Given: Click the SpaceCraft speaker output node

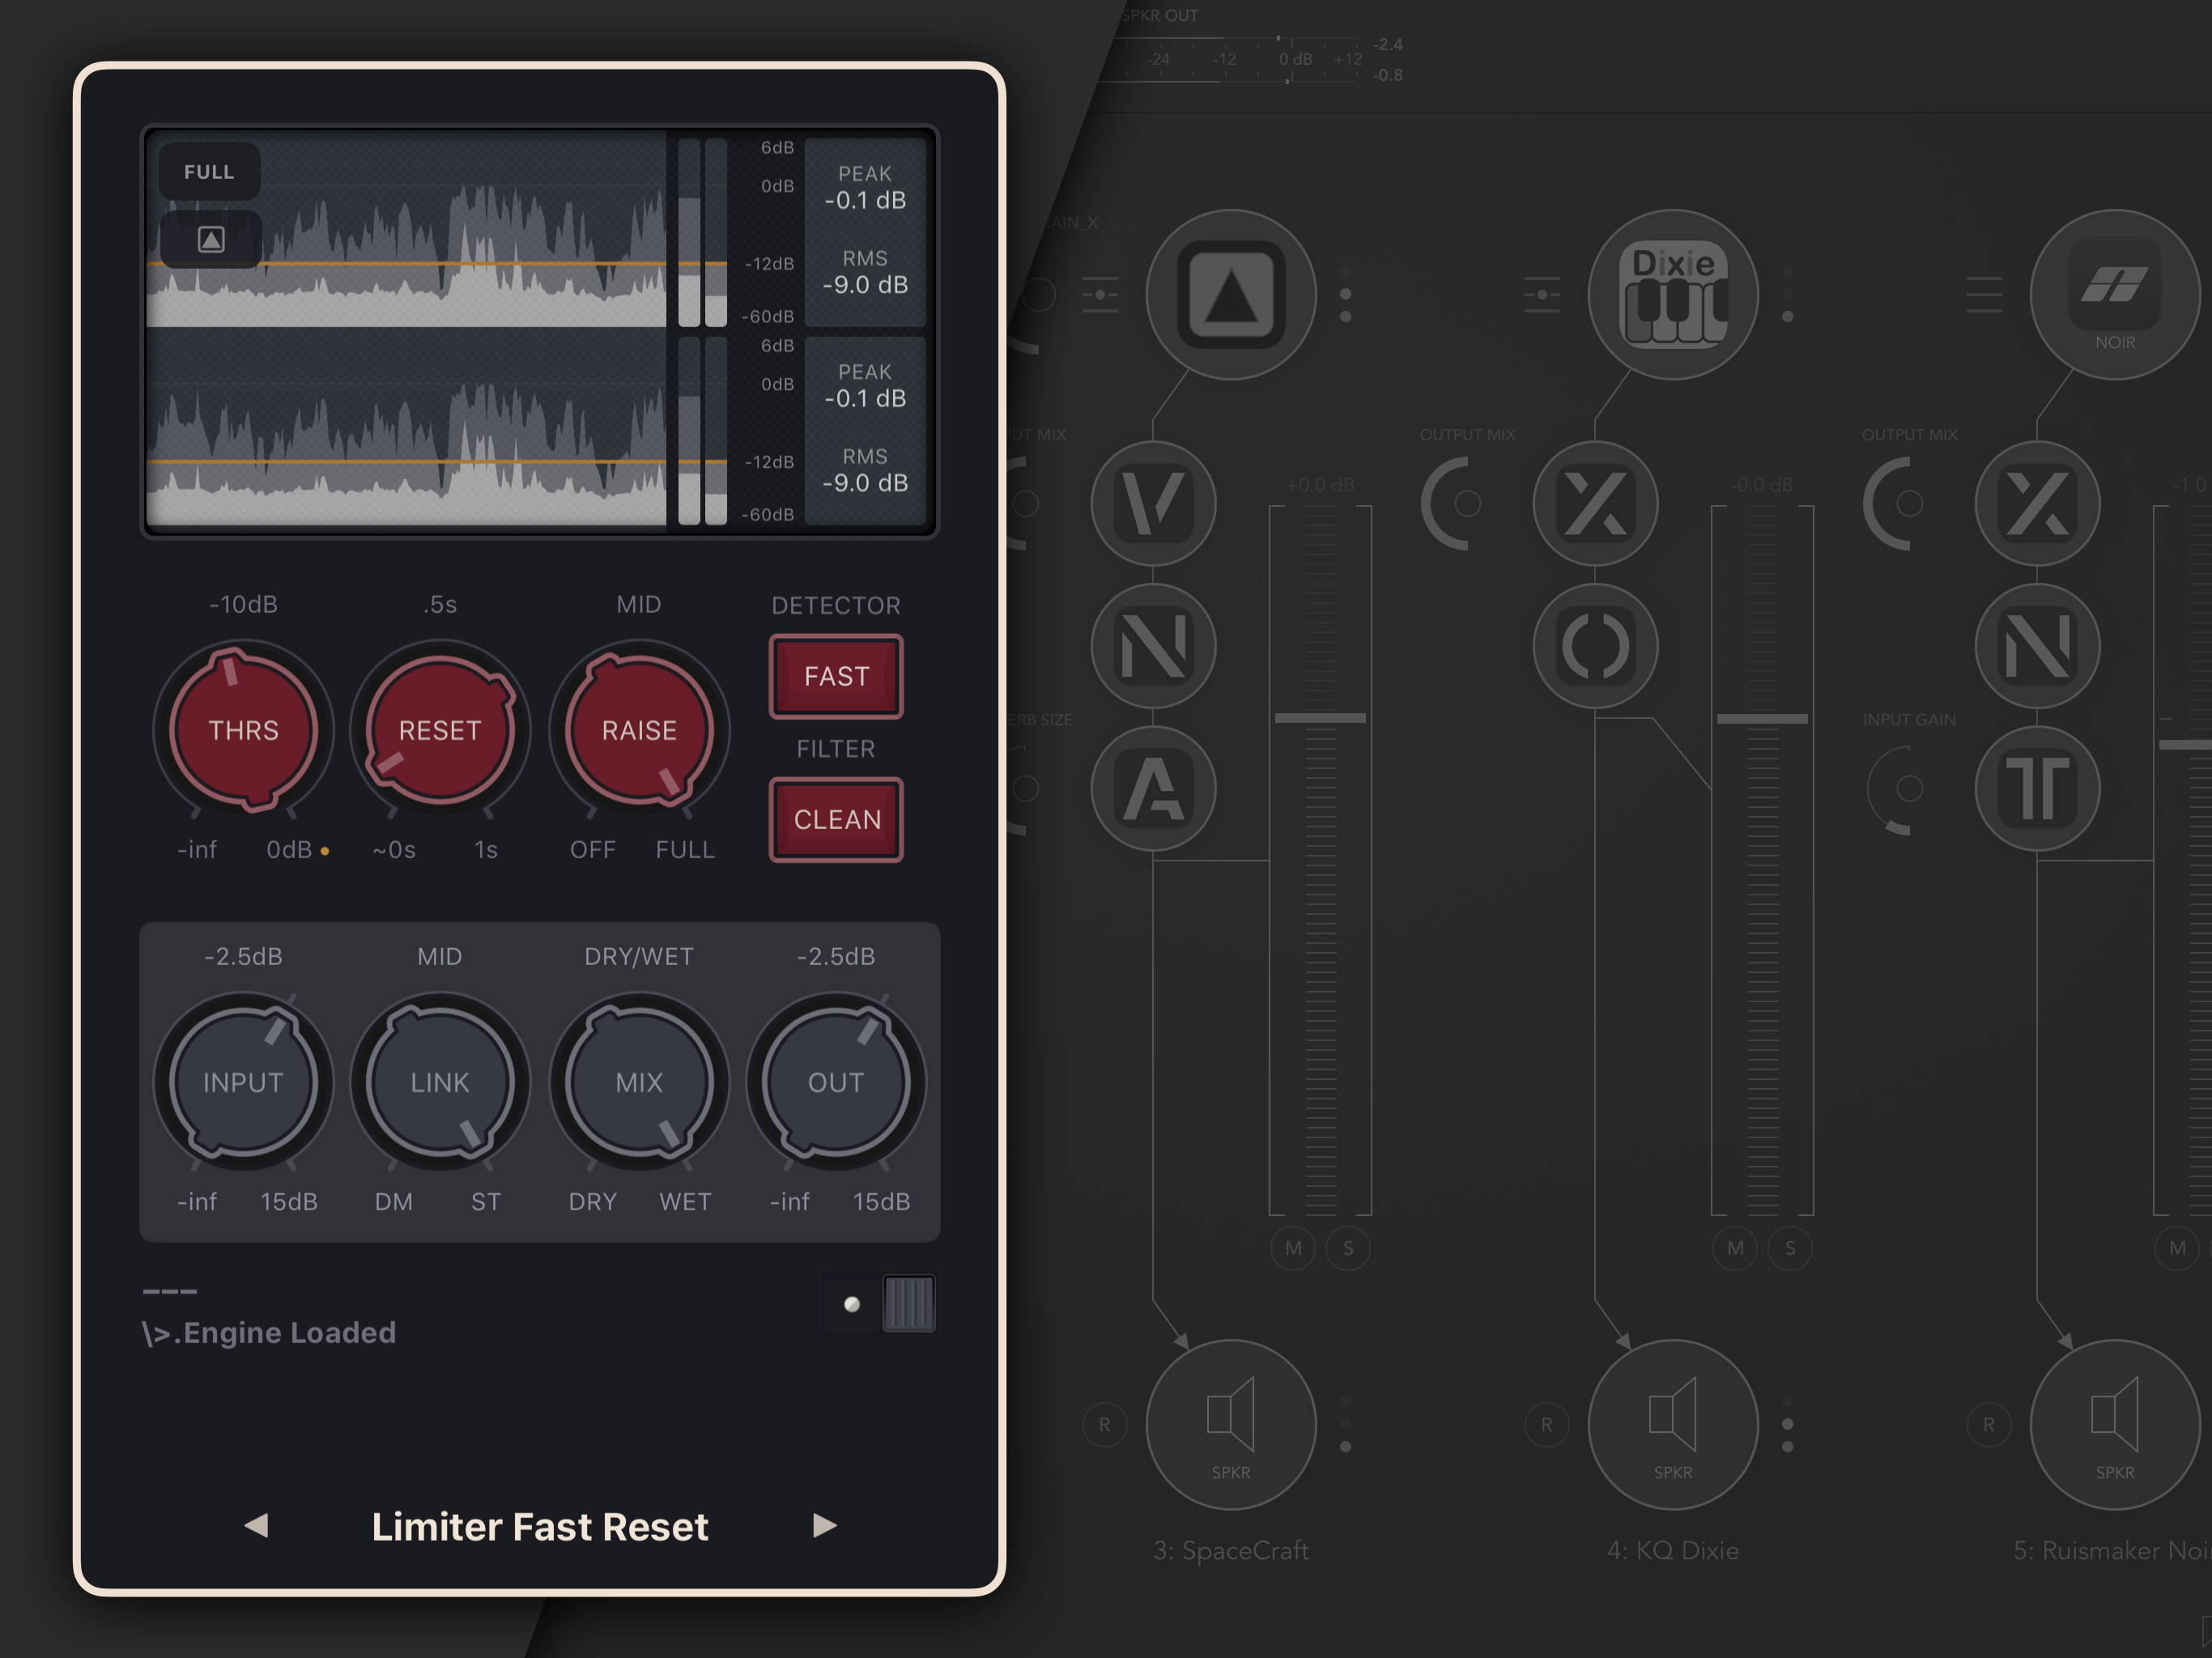Looking at the screenshot, I should pos(1230,1424).
